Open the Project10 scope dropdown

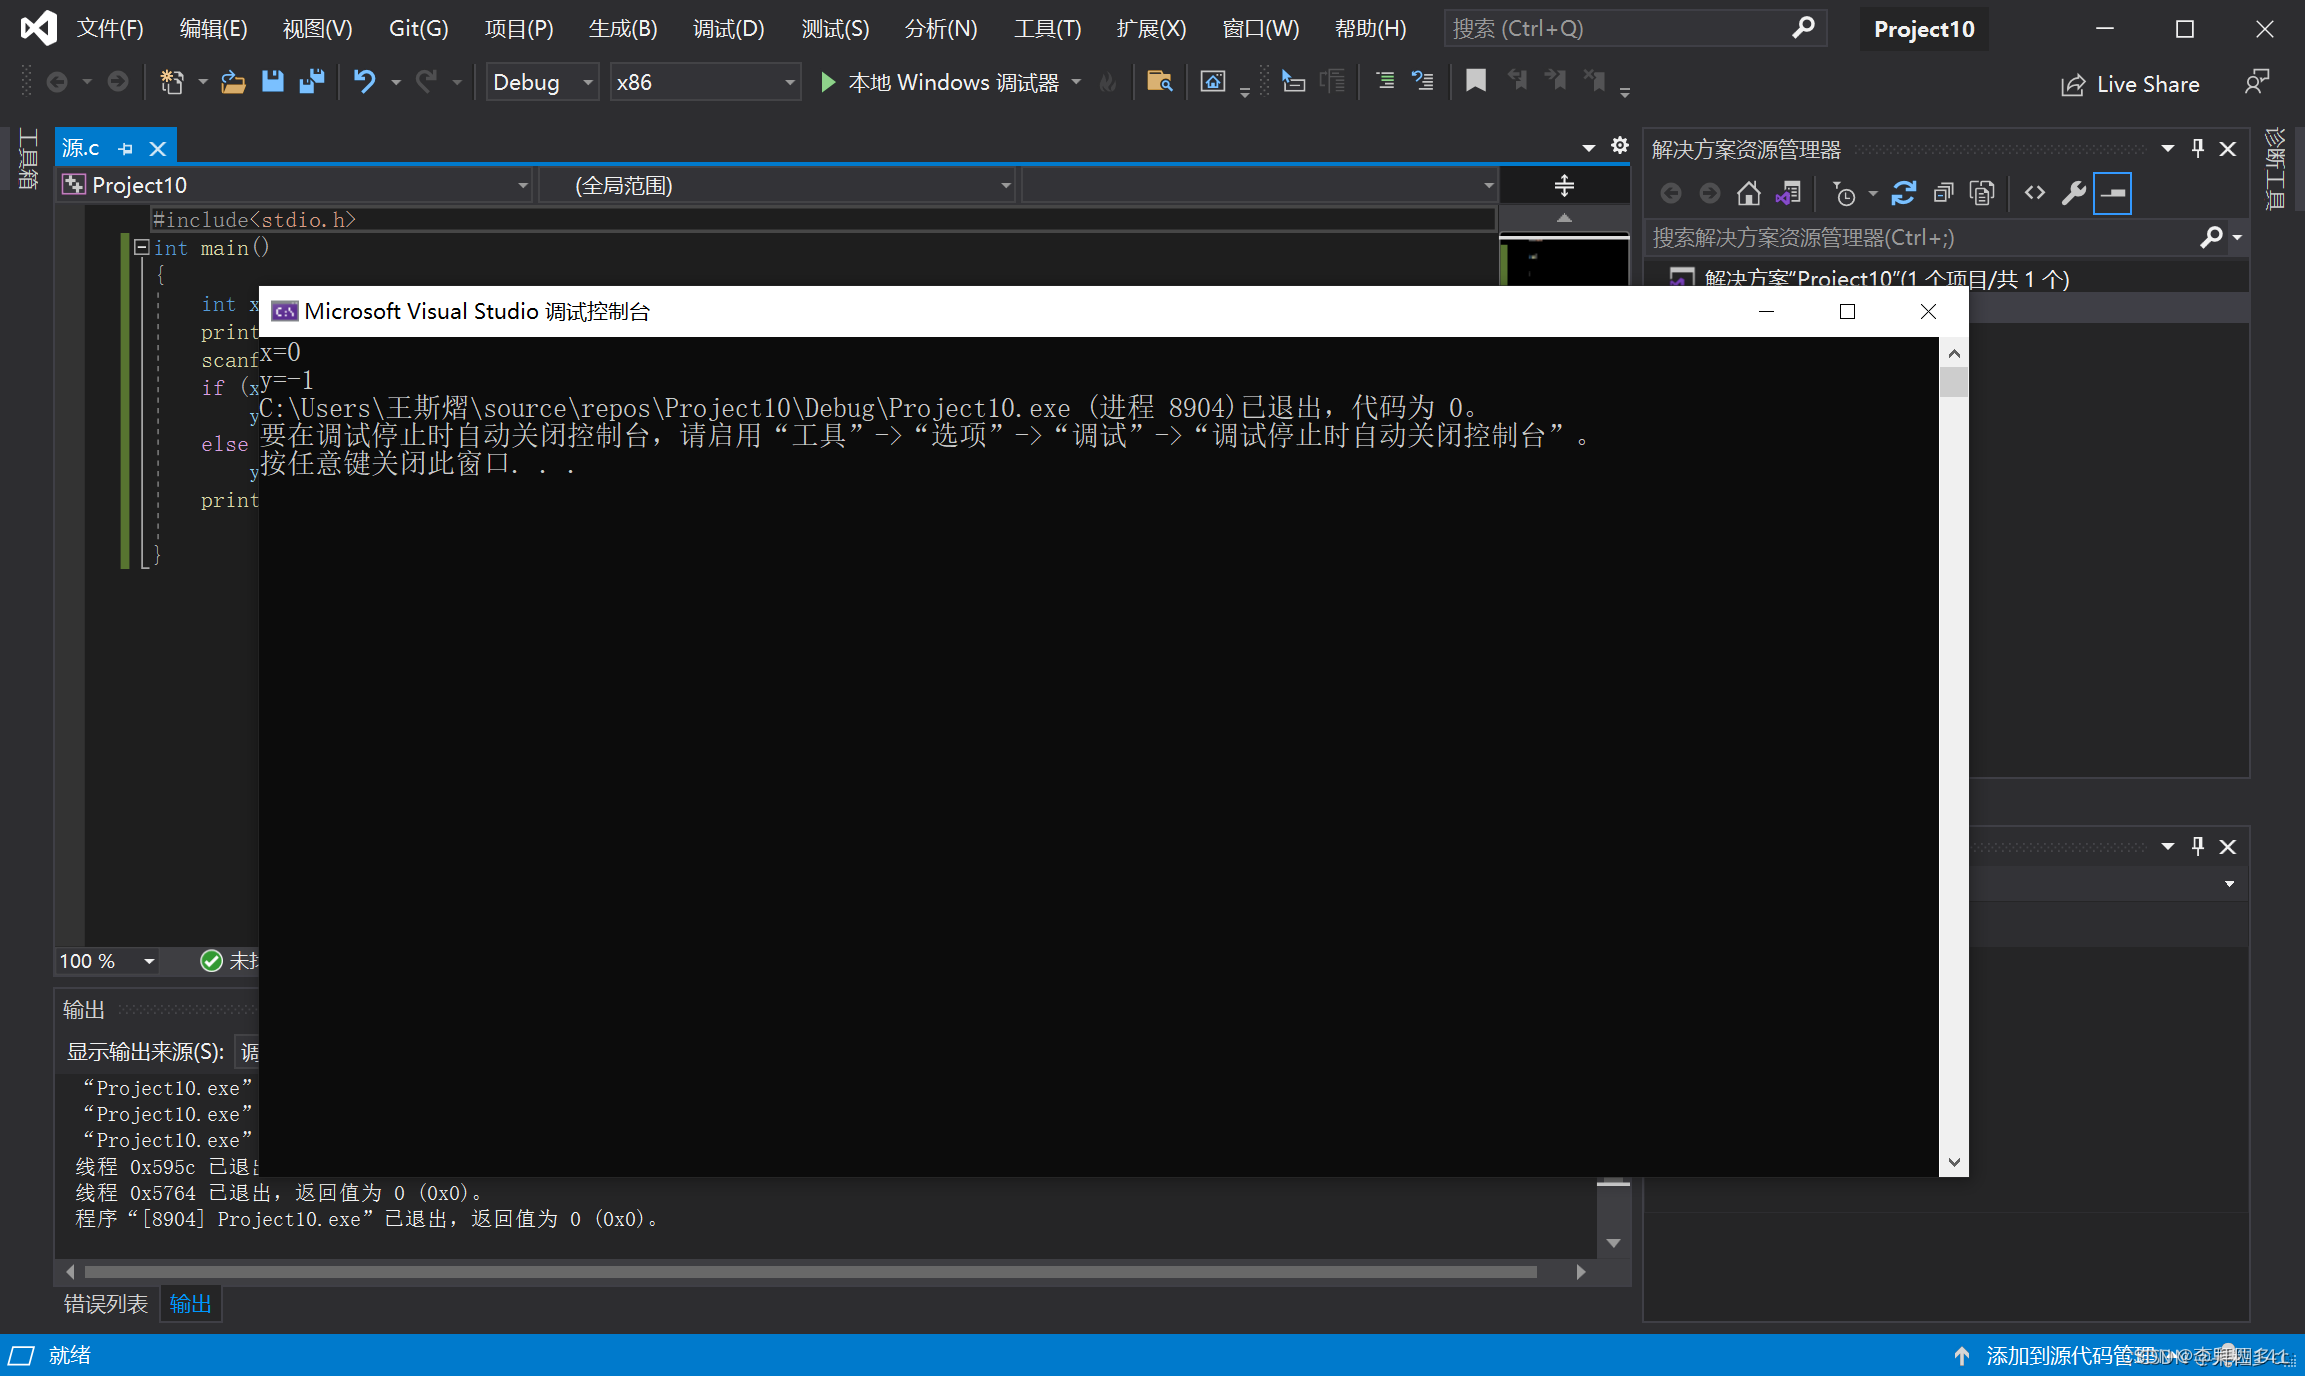[296, 185]
